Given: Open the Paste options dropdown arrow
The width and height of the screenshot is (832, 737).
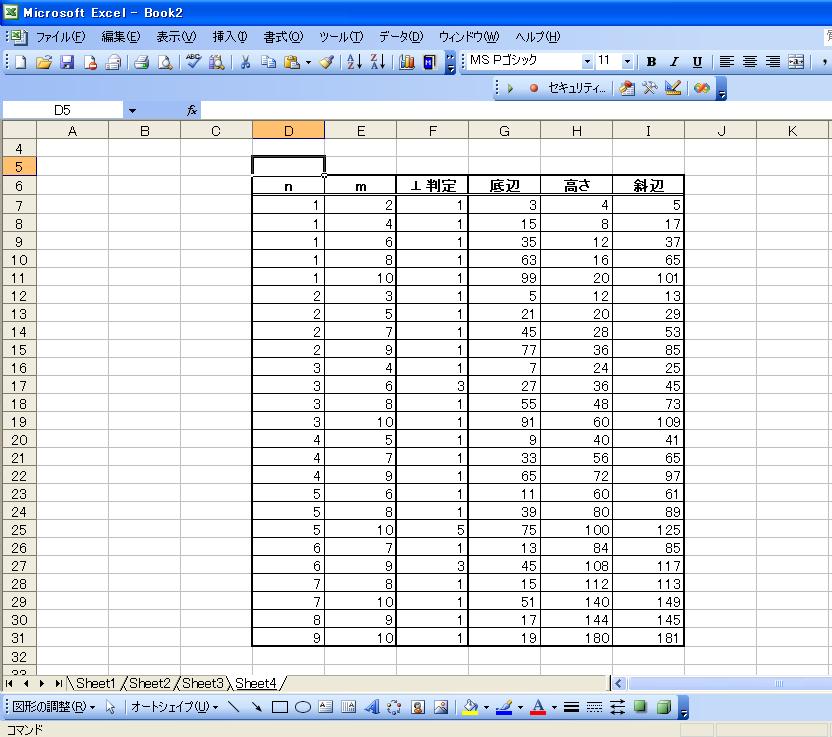Looking at the screenshot, I should pyautogui.click(x=308, y=63).
